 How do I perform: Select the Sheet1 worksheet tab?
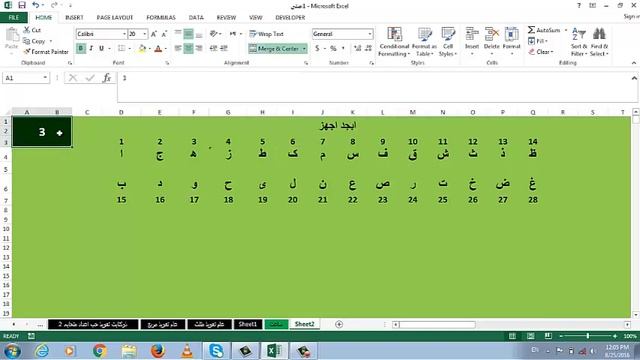pos(248,324)
